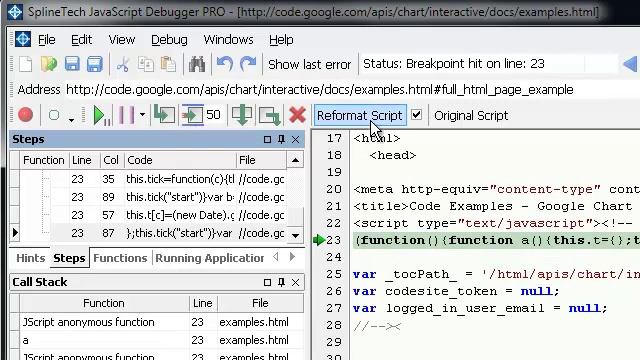Pin the Steps panel

tap(281, 140)
